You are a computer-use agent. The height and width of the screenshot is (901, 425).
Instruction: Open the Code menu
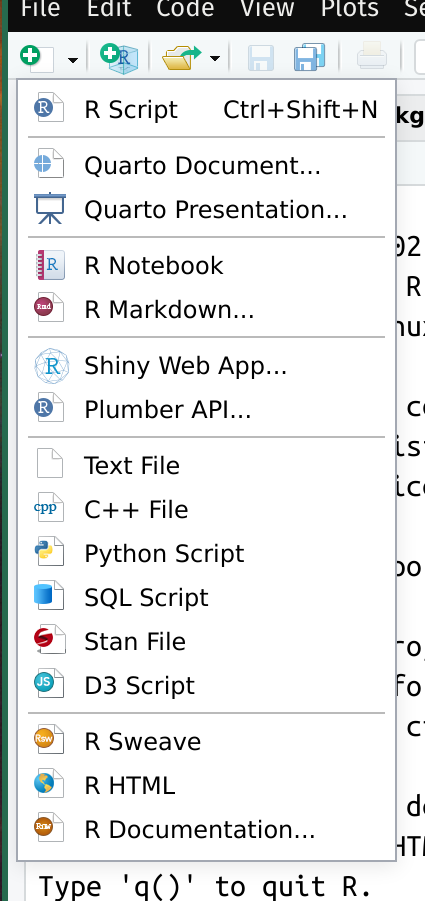click(185, 9)
